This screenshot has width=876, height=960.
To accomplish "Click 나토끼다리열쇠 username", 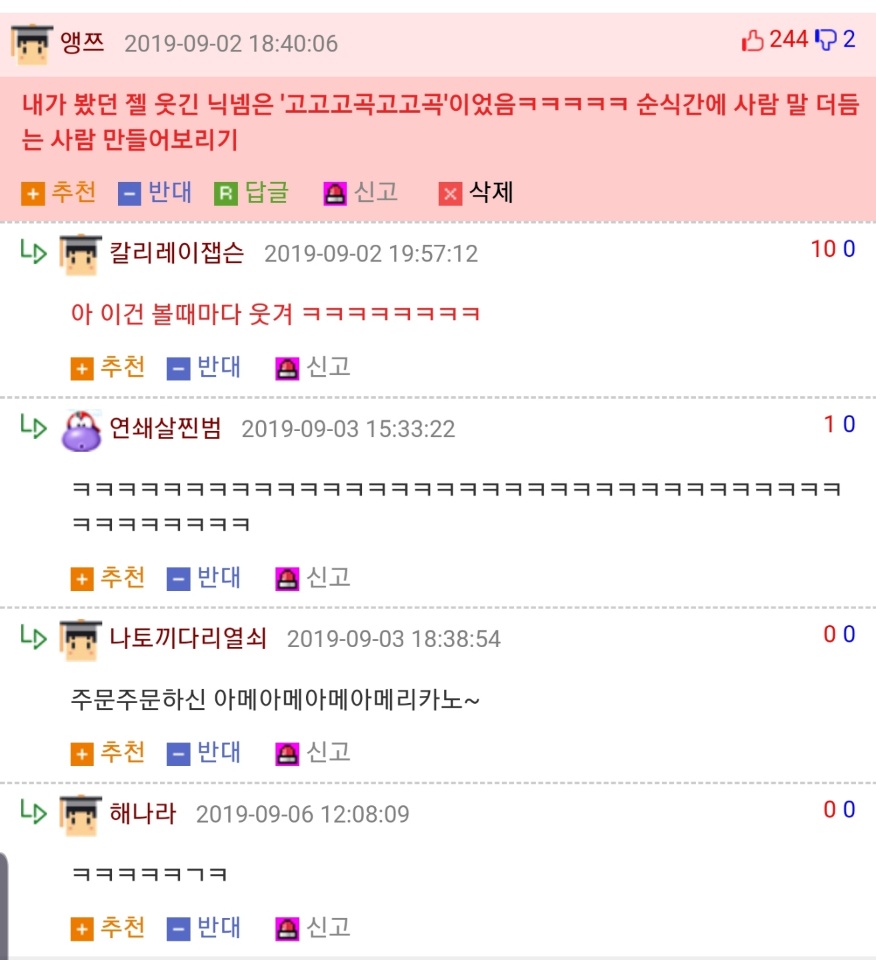I will [x=188, y=638].
